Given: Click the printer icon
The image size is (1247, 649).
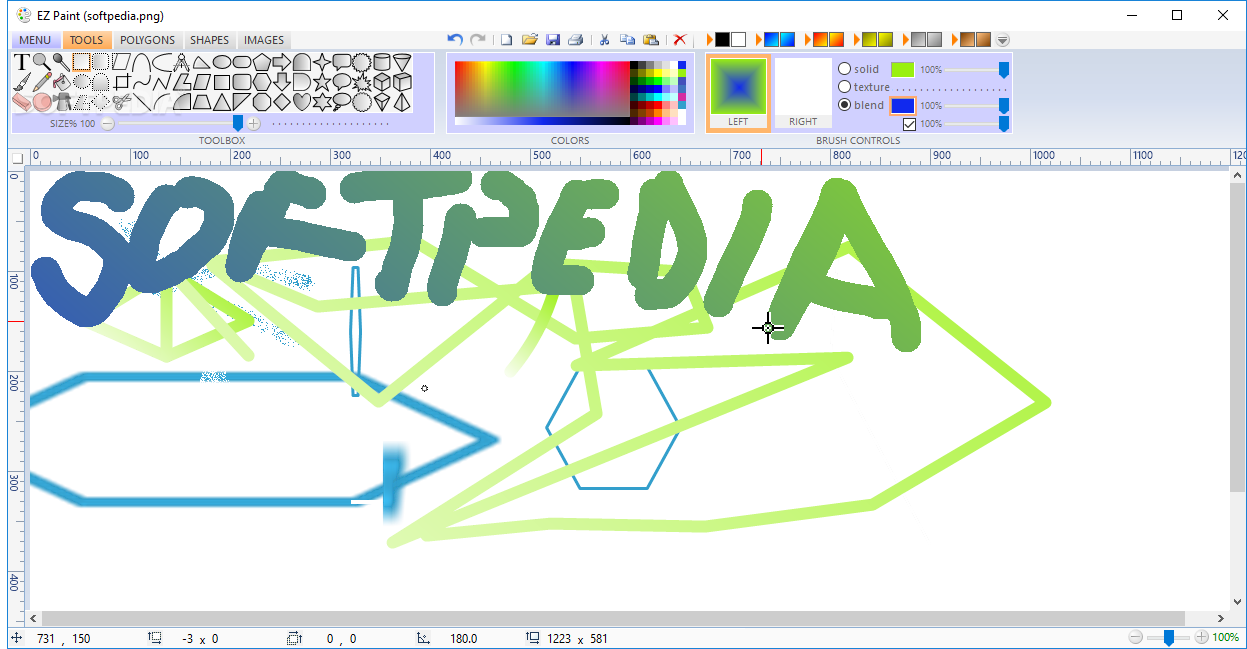Looking at the screenshot, I should [576, 39].
